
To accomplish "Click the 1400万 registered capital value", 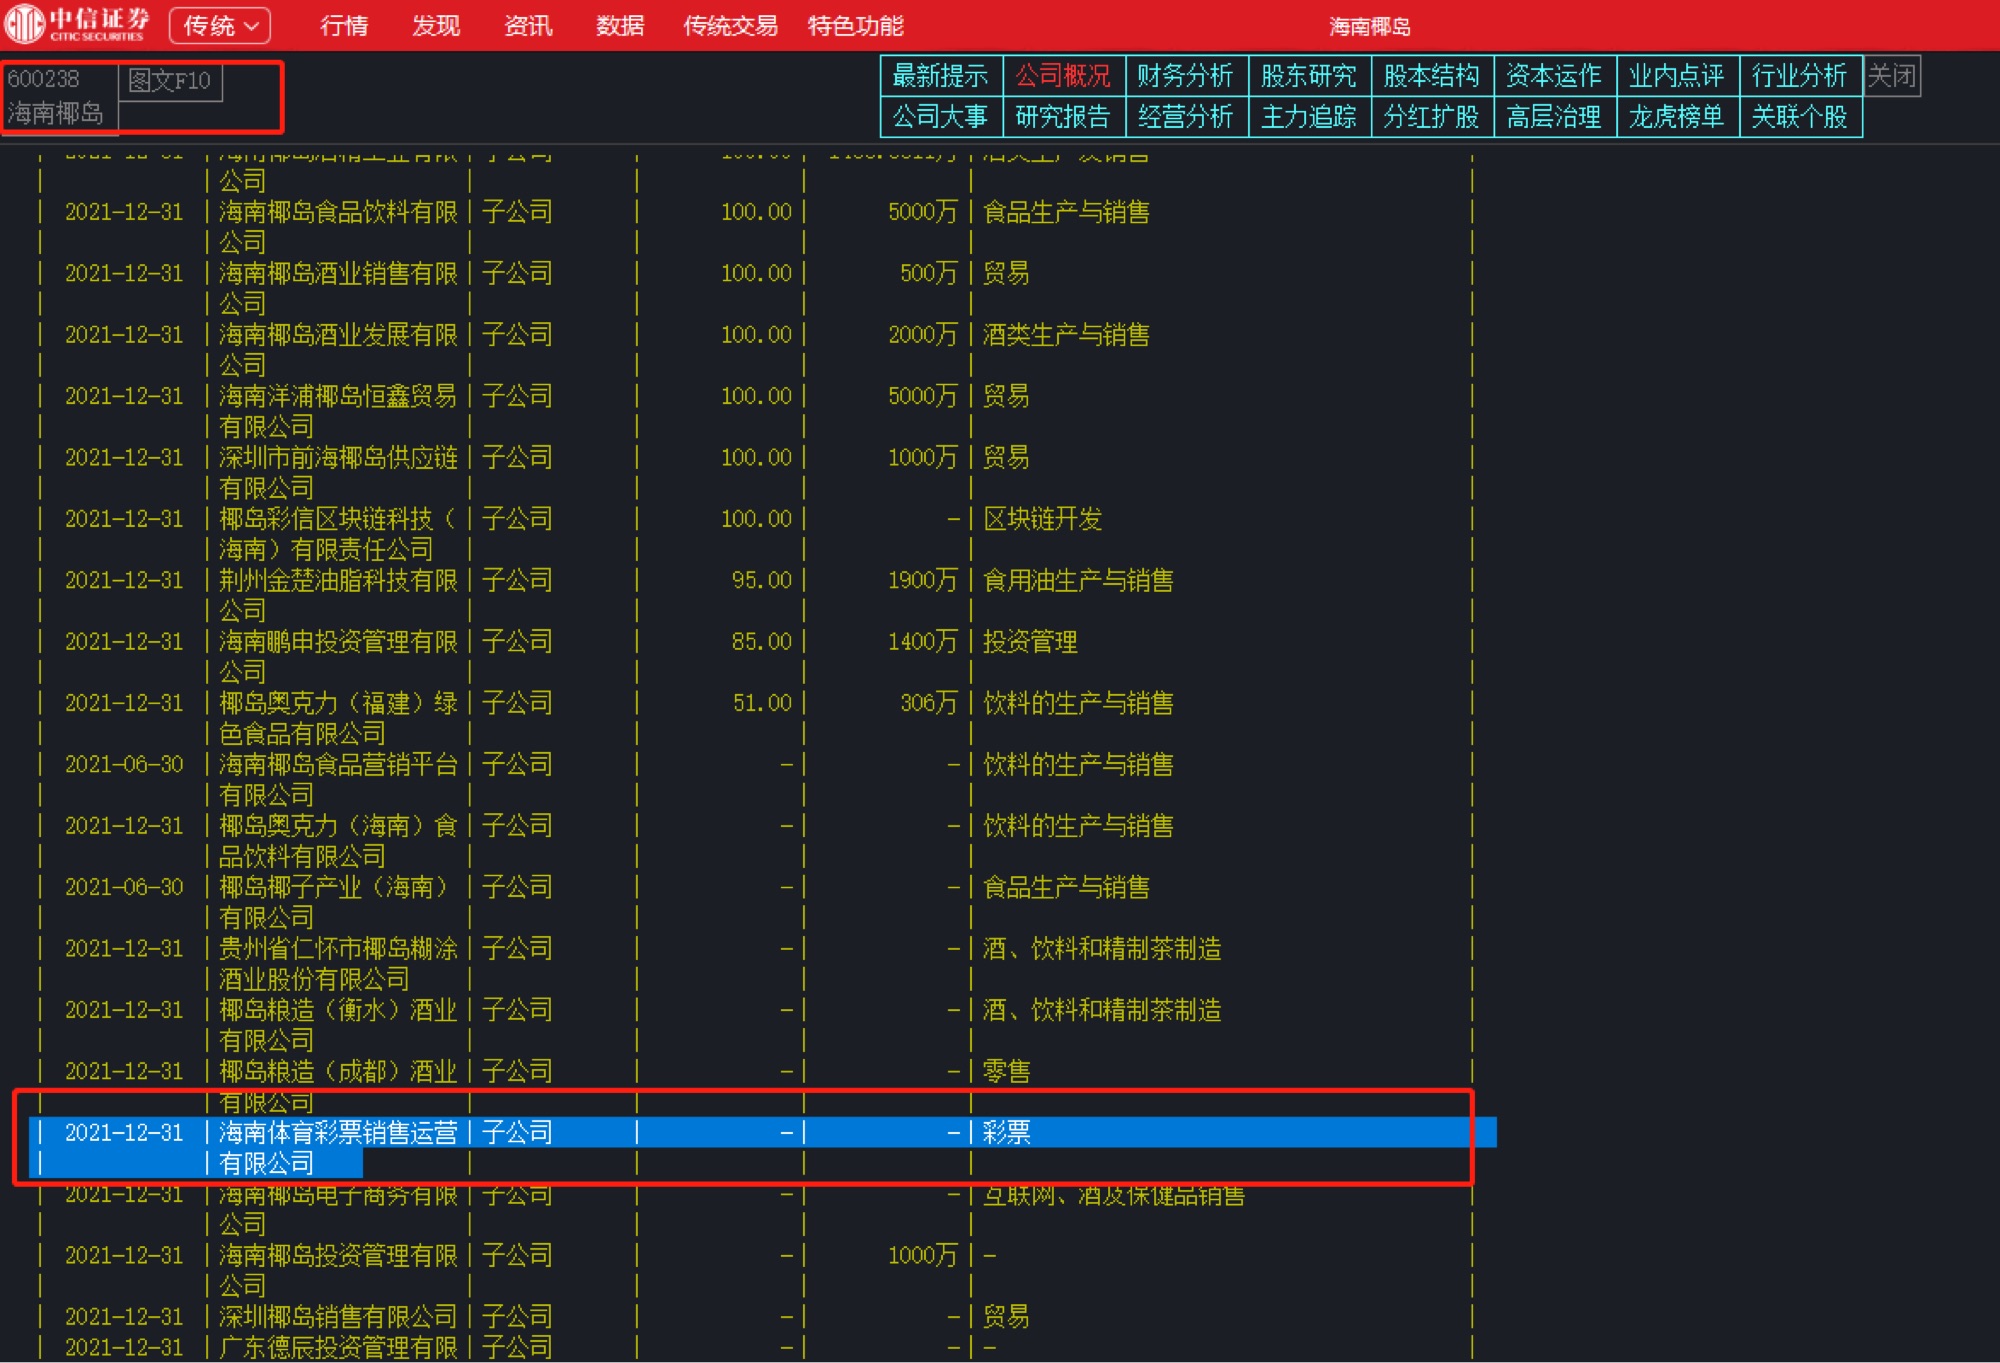I will pos(923,641).
